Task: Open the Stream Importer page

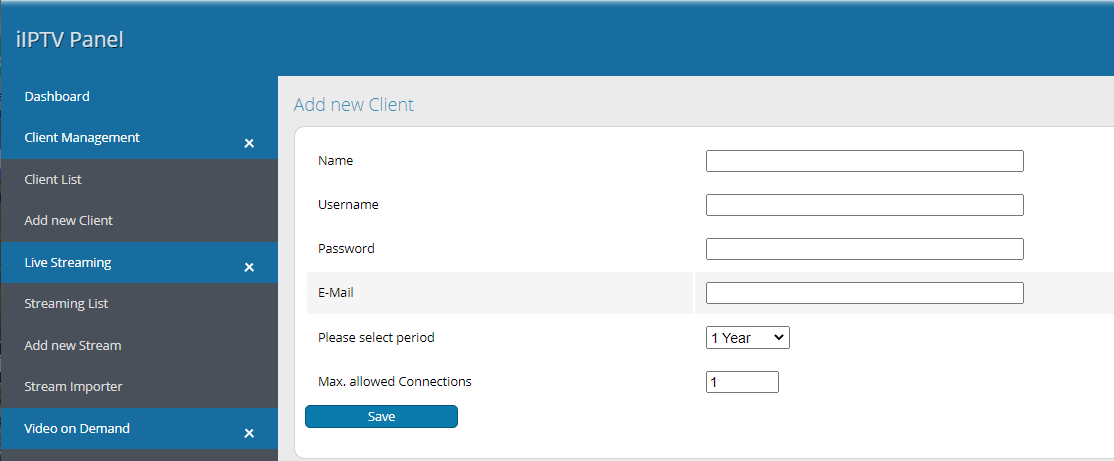Action: pos(73,387)
